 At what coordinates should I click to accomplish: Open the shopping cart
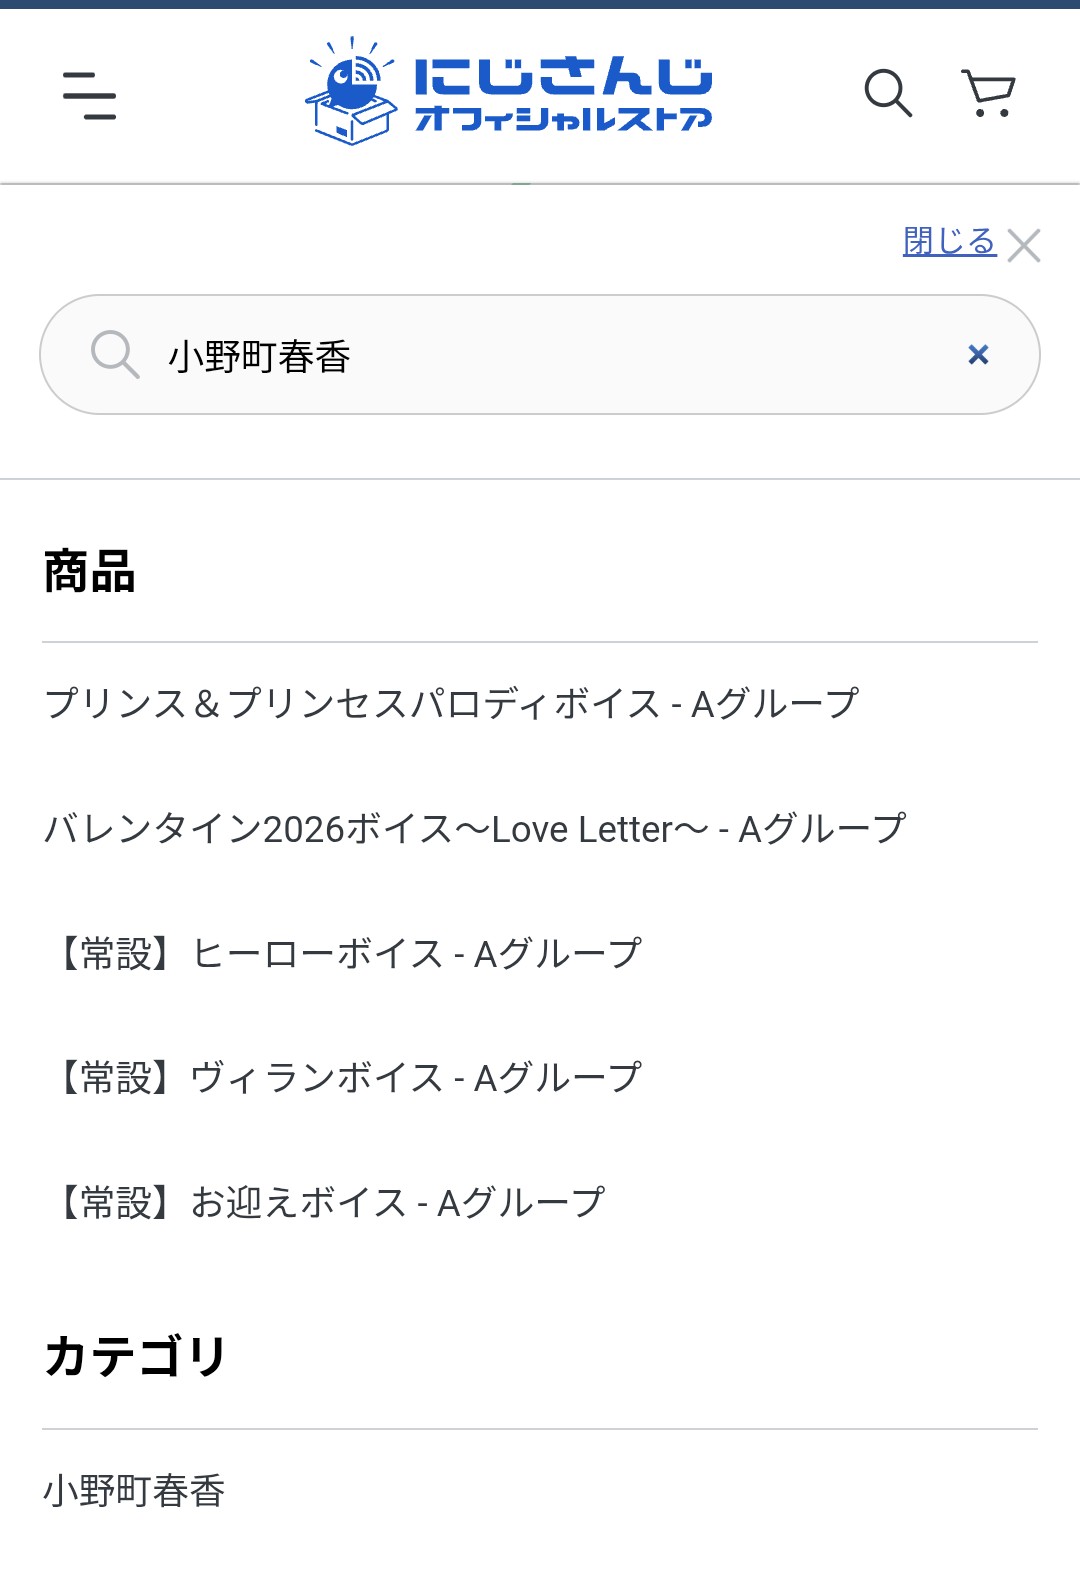coord(988,94)
